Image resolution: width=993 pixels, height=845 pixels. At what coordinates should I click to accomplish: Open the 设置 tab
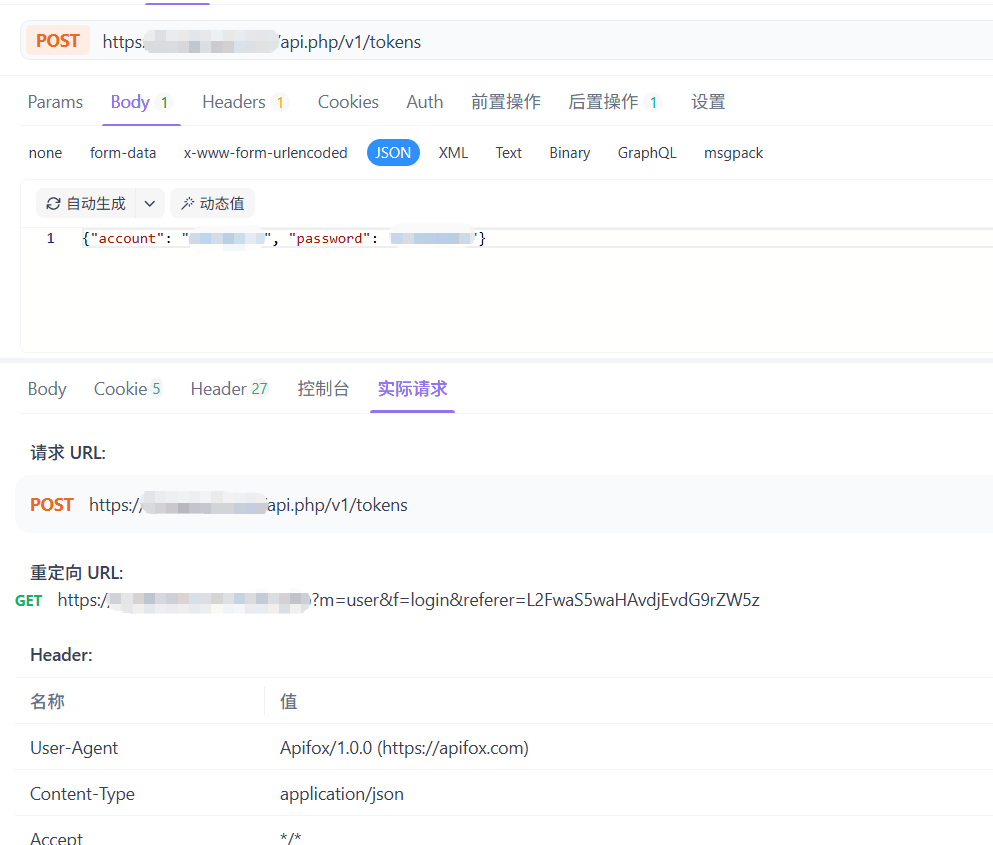click(708, 102)
